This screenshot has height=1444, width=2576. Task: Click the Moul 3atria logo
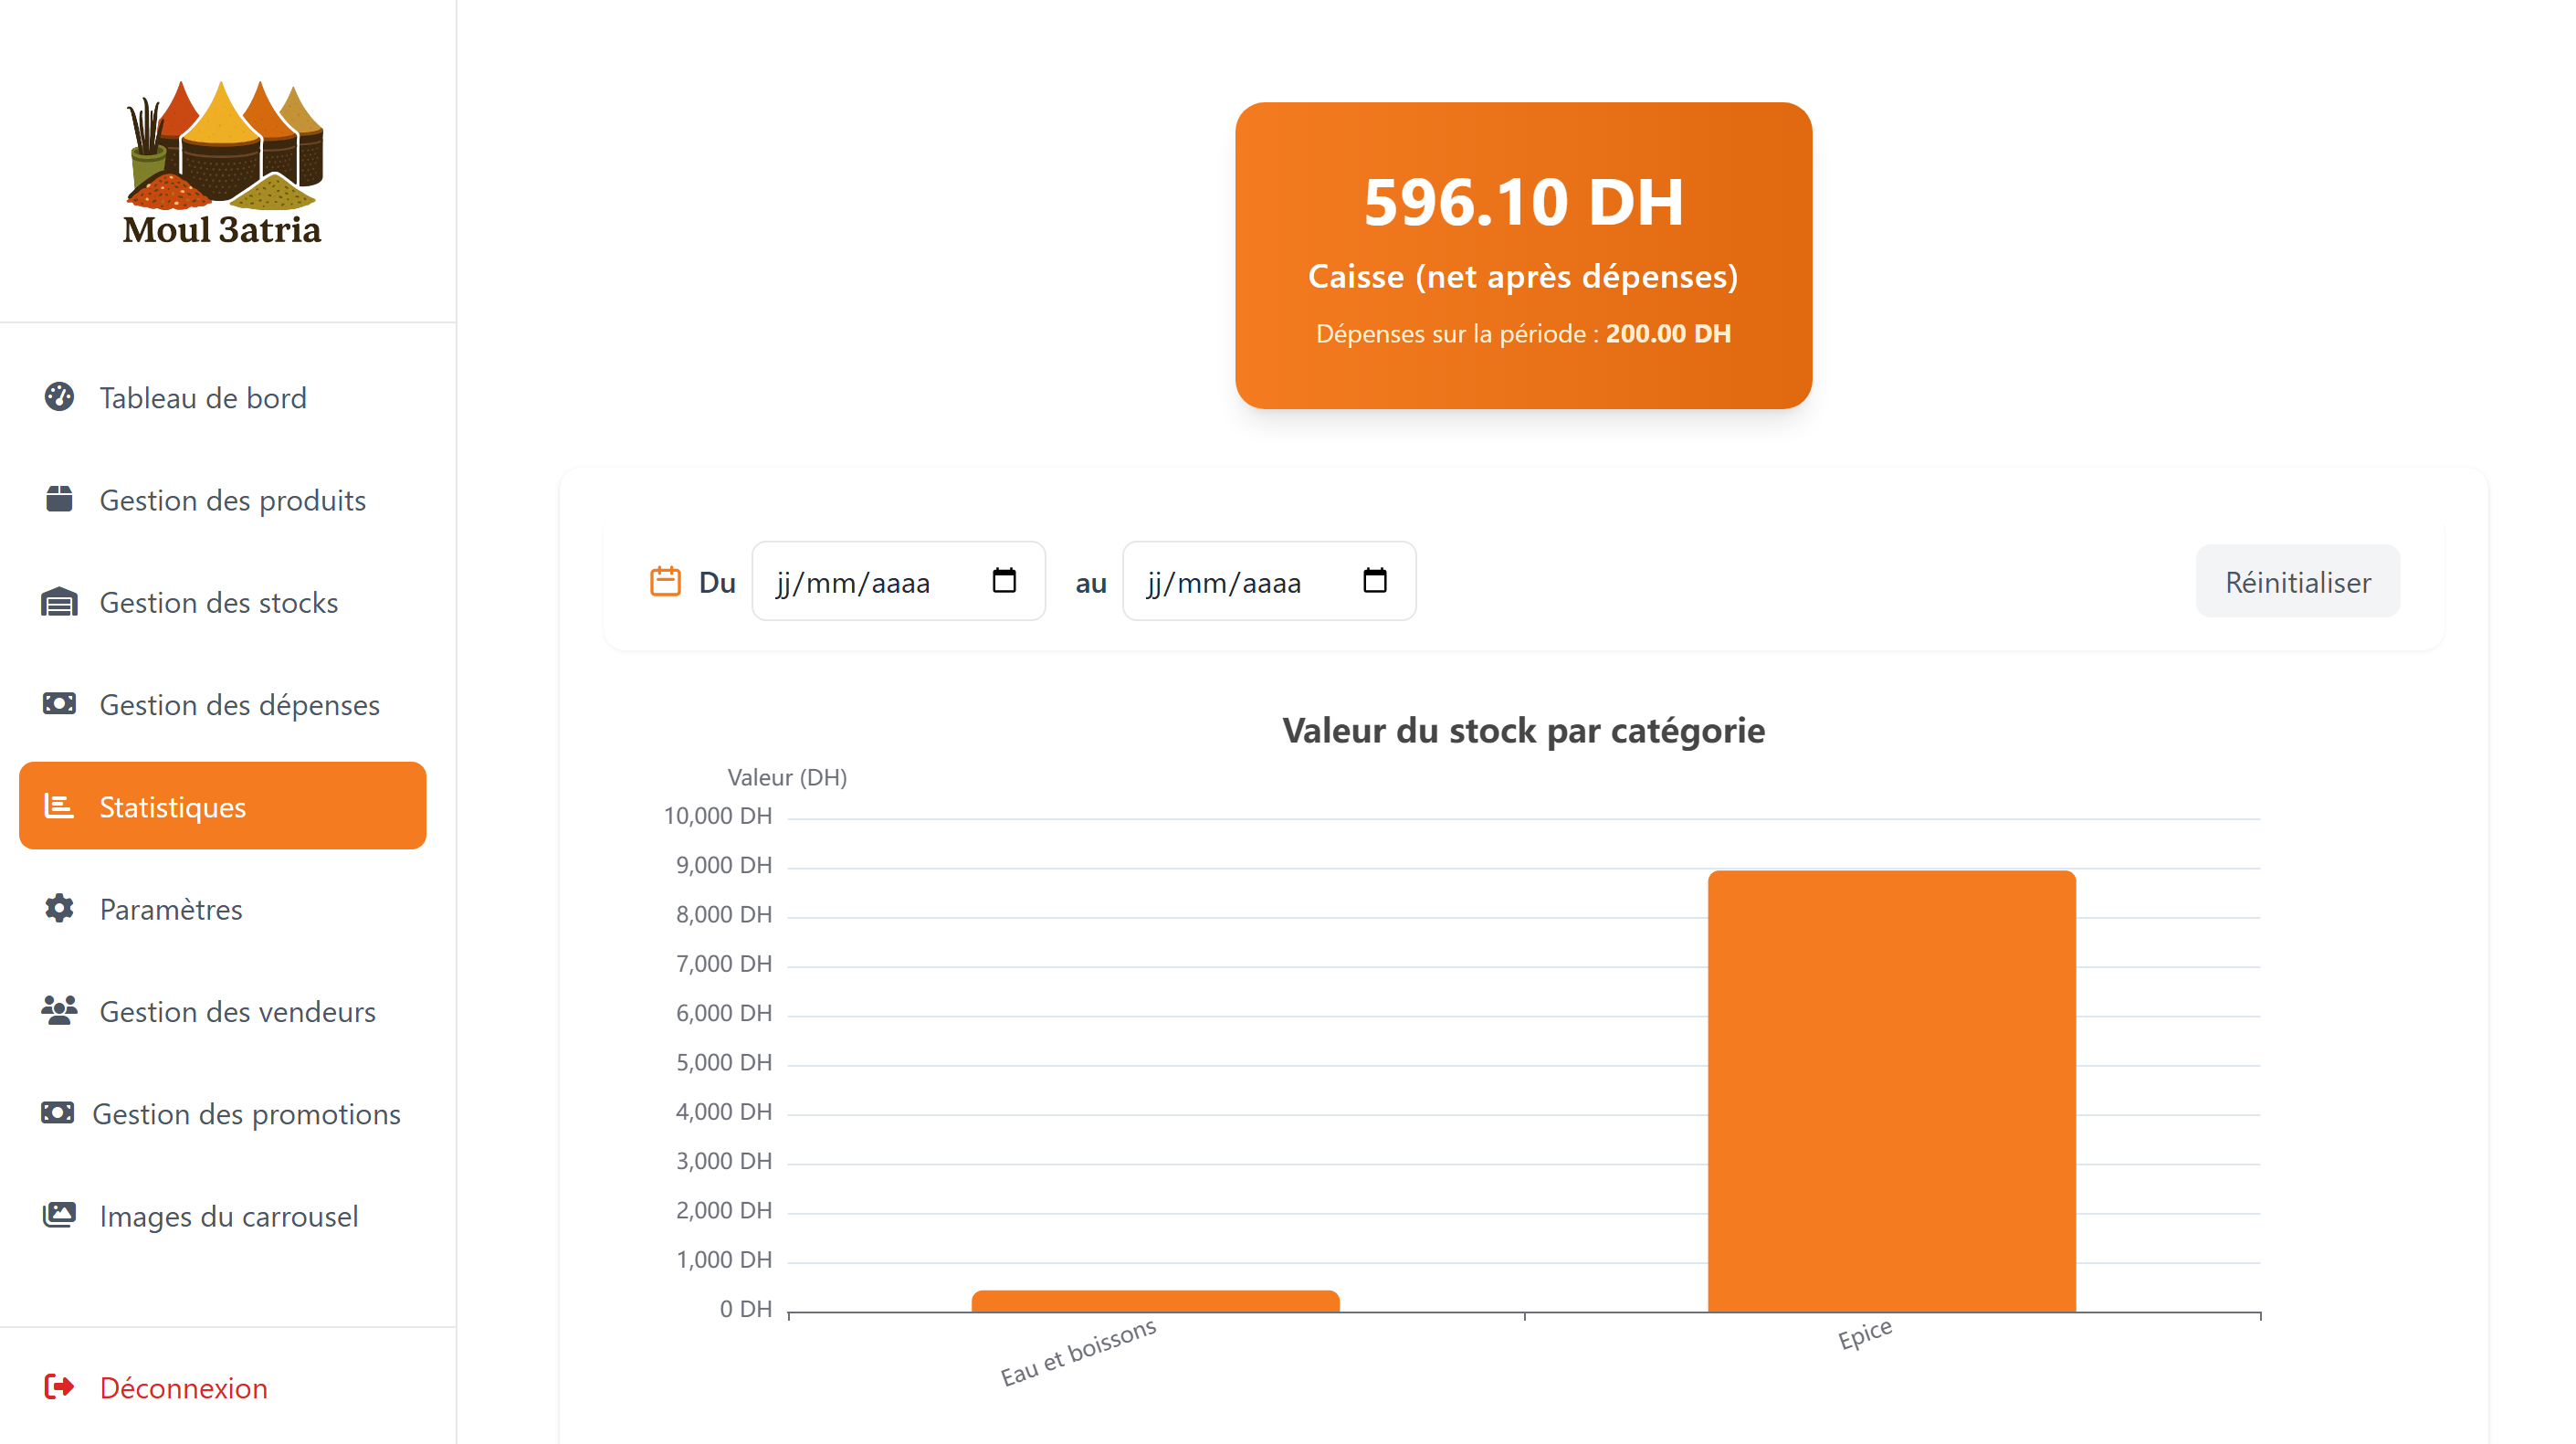pos(222,162)
